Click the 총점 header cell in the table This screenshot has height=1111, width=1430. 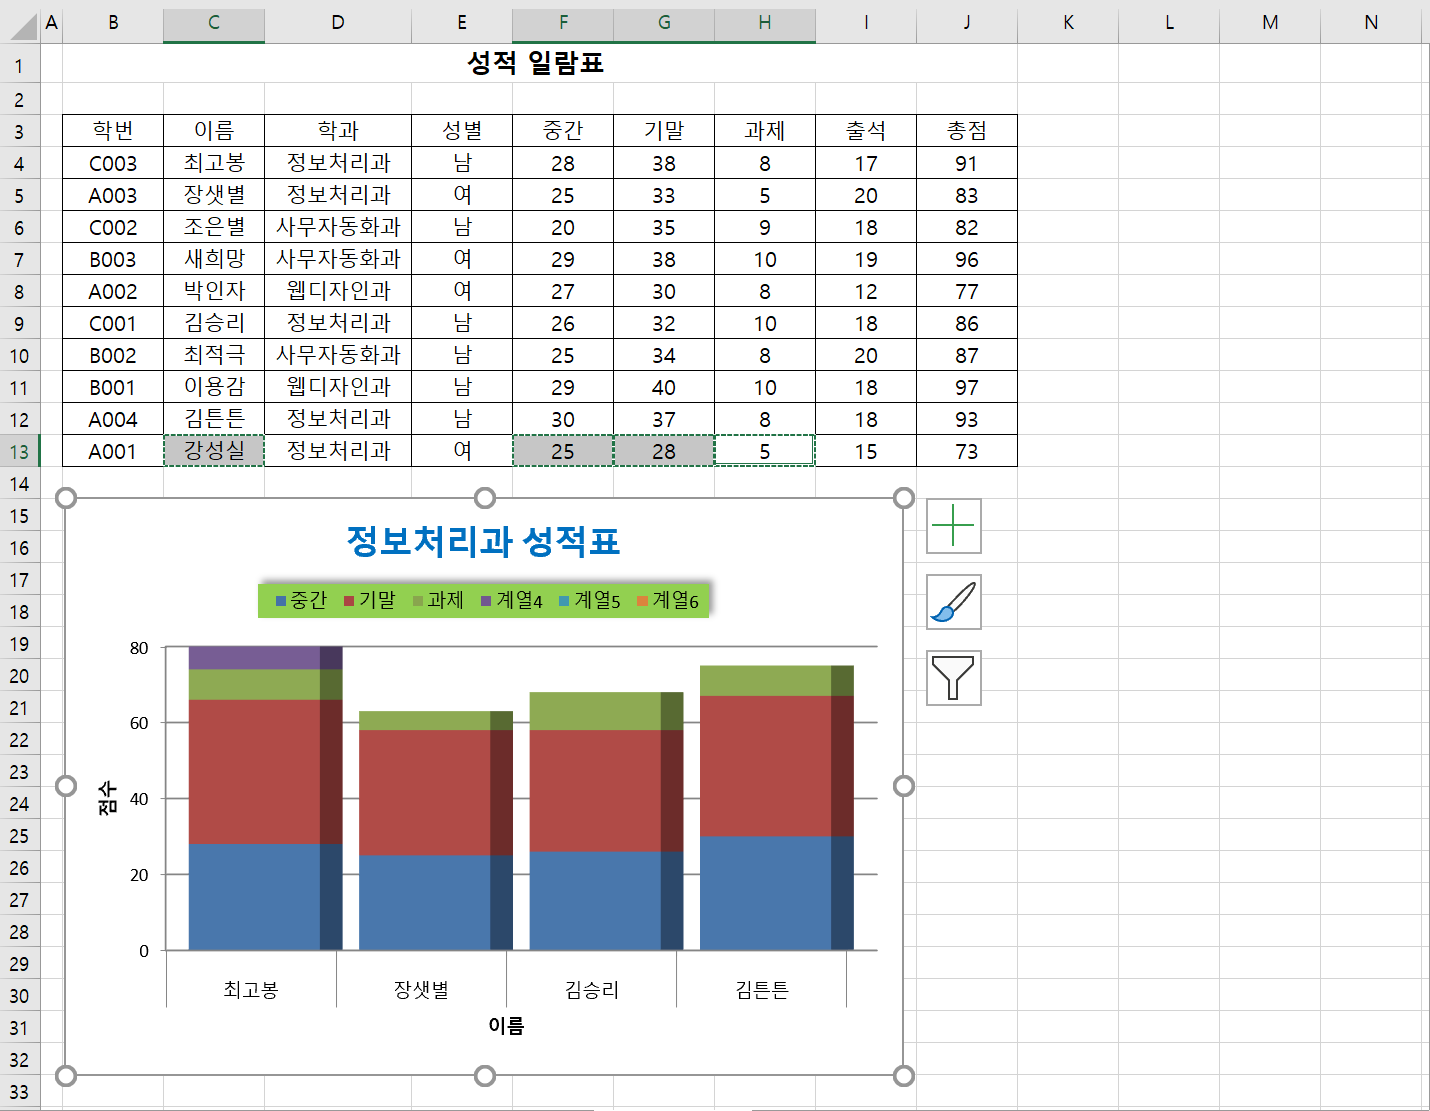(966, 131)
